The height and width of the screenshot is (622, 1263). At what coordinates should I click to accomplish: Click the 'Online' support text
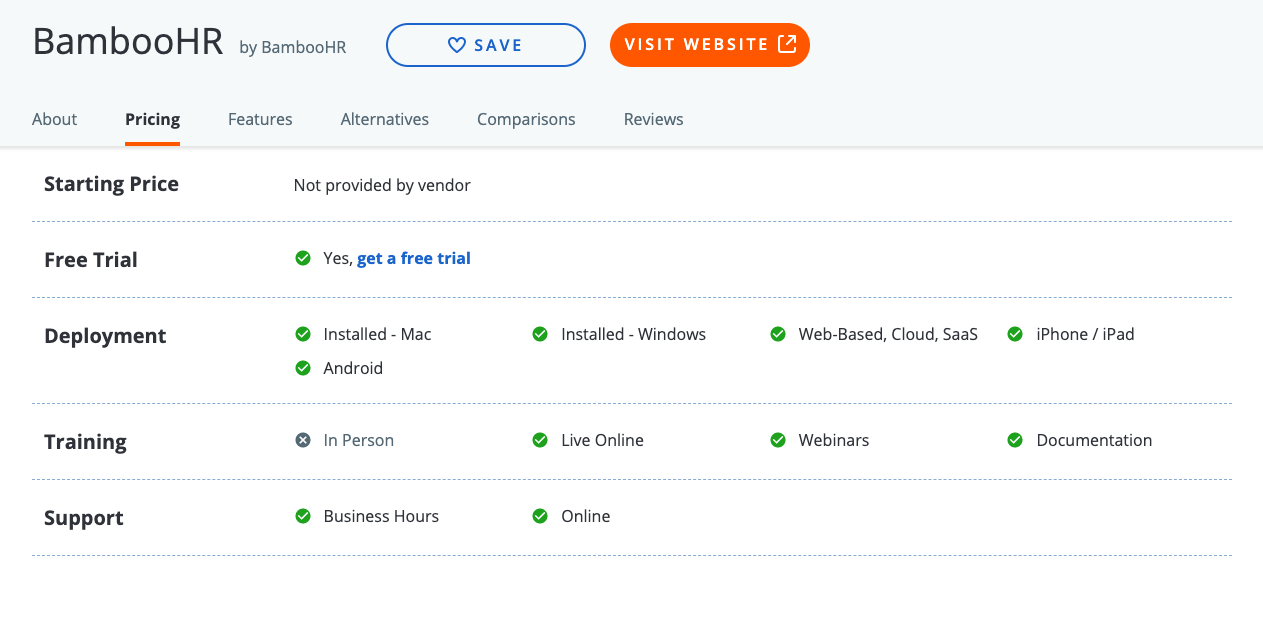(x=586, y=516)
